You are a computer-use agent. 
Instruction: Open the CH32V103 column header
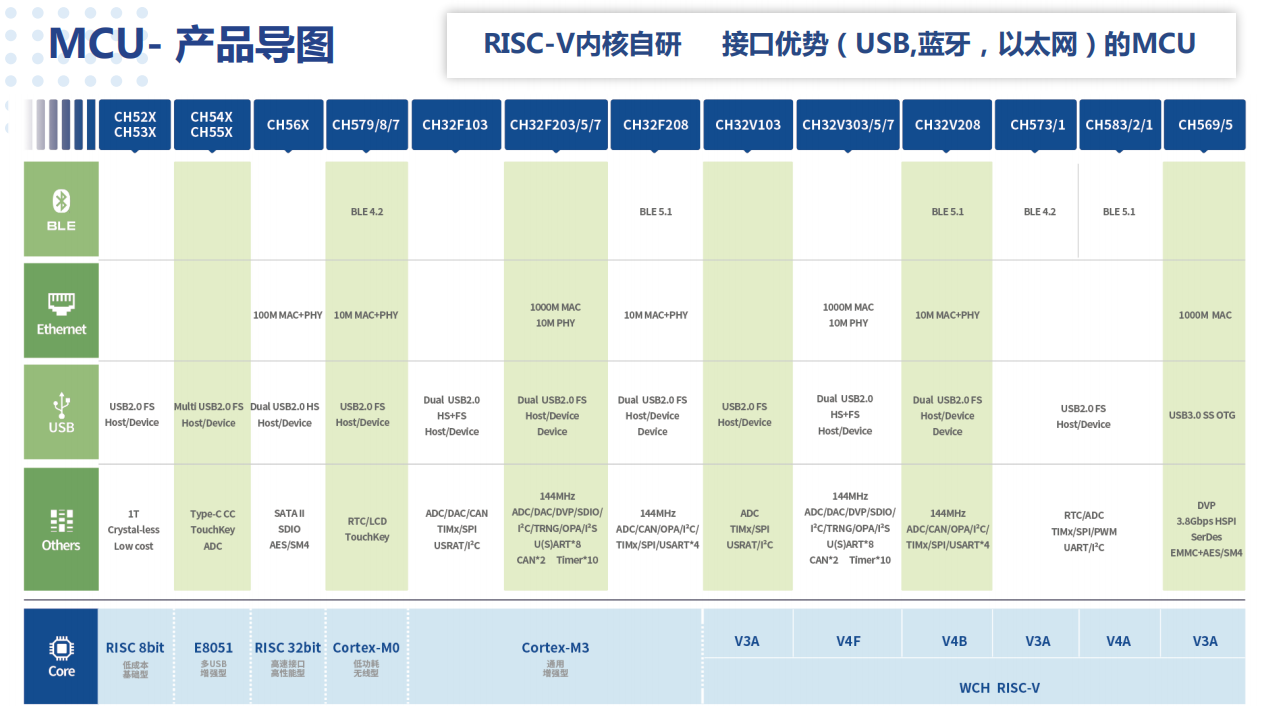[748, 125]
